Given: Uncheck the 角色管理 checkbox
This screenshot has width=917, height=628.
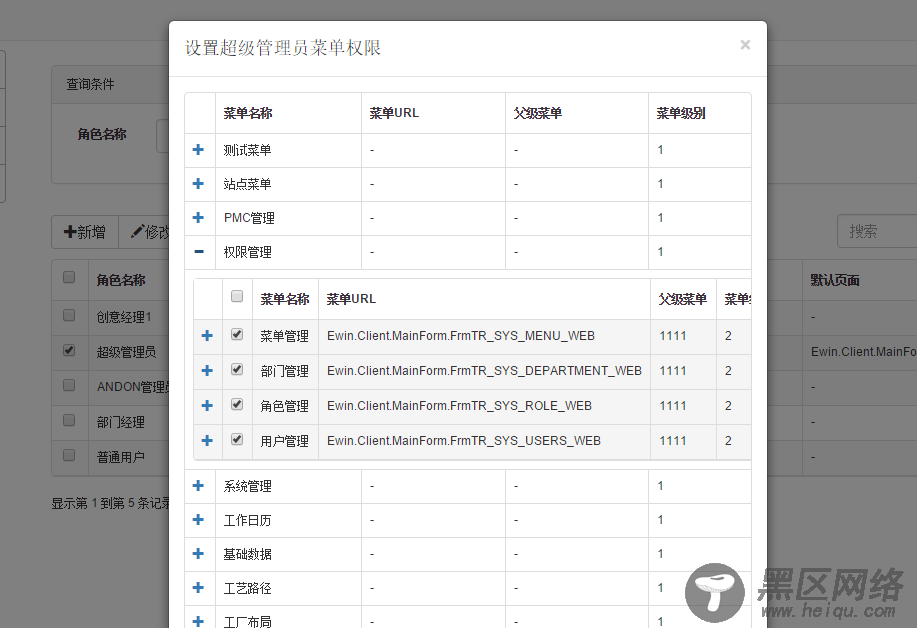Looking at the screenshot, I should (237, 405).
